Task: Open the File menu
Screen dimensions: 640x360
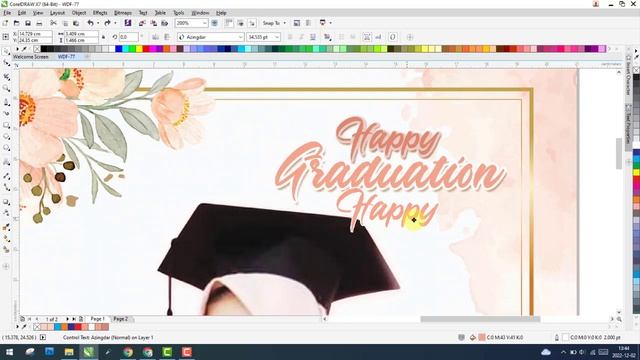Action: (x=7, y=13)
